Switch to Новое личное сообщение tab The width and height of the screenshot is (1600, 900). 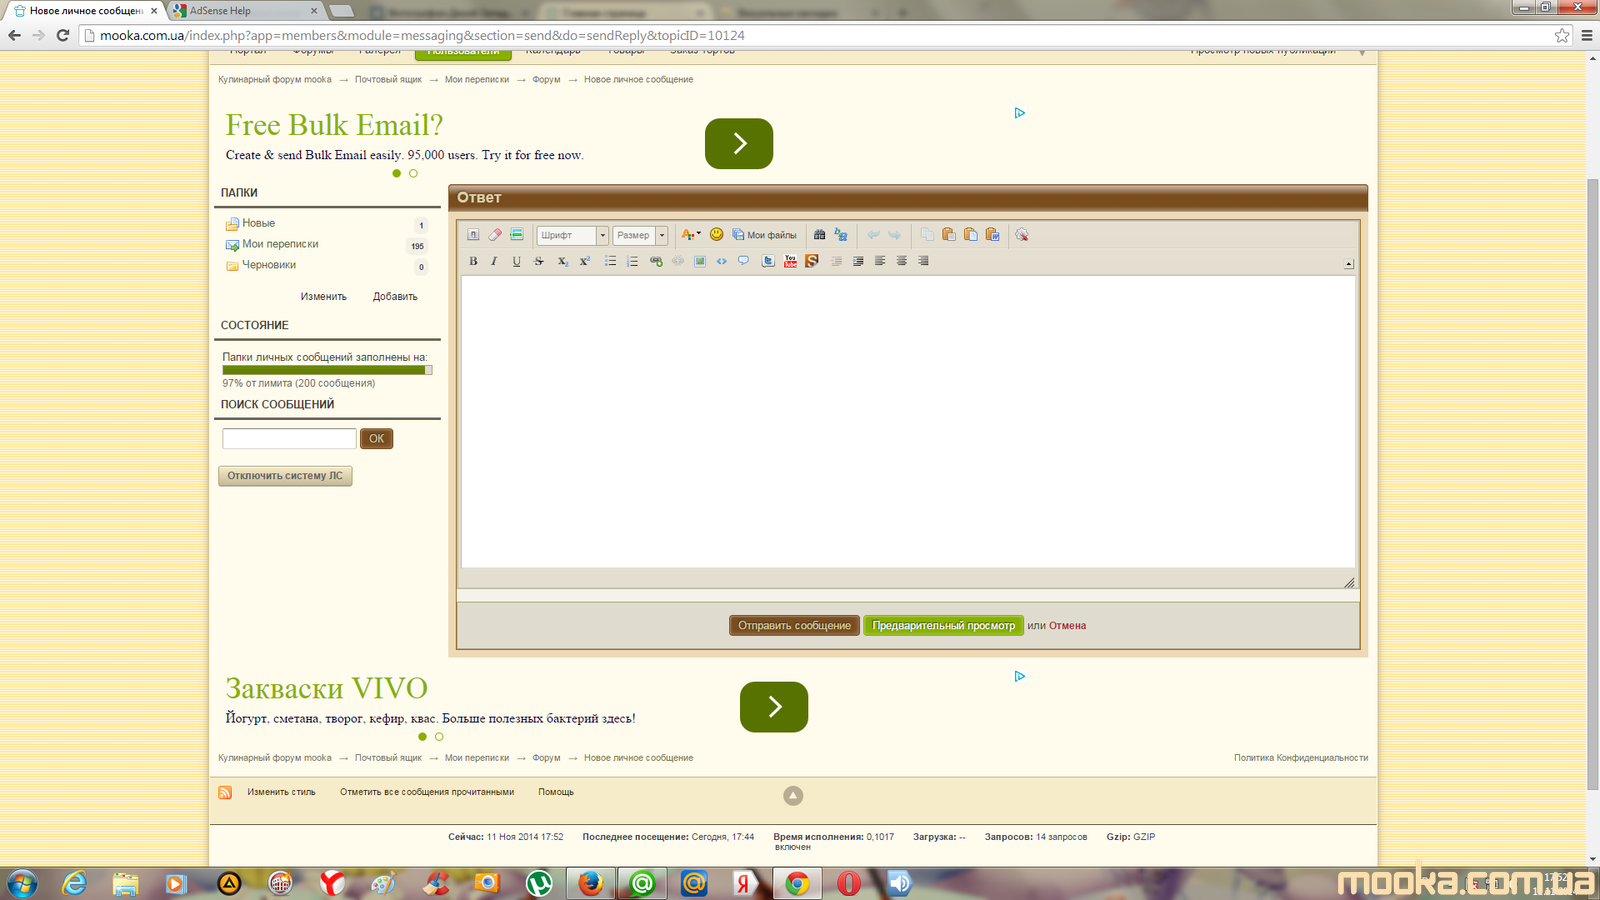click(x=86, y=11)
